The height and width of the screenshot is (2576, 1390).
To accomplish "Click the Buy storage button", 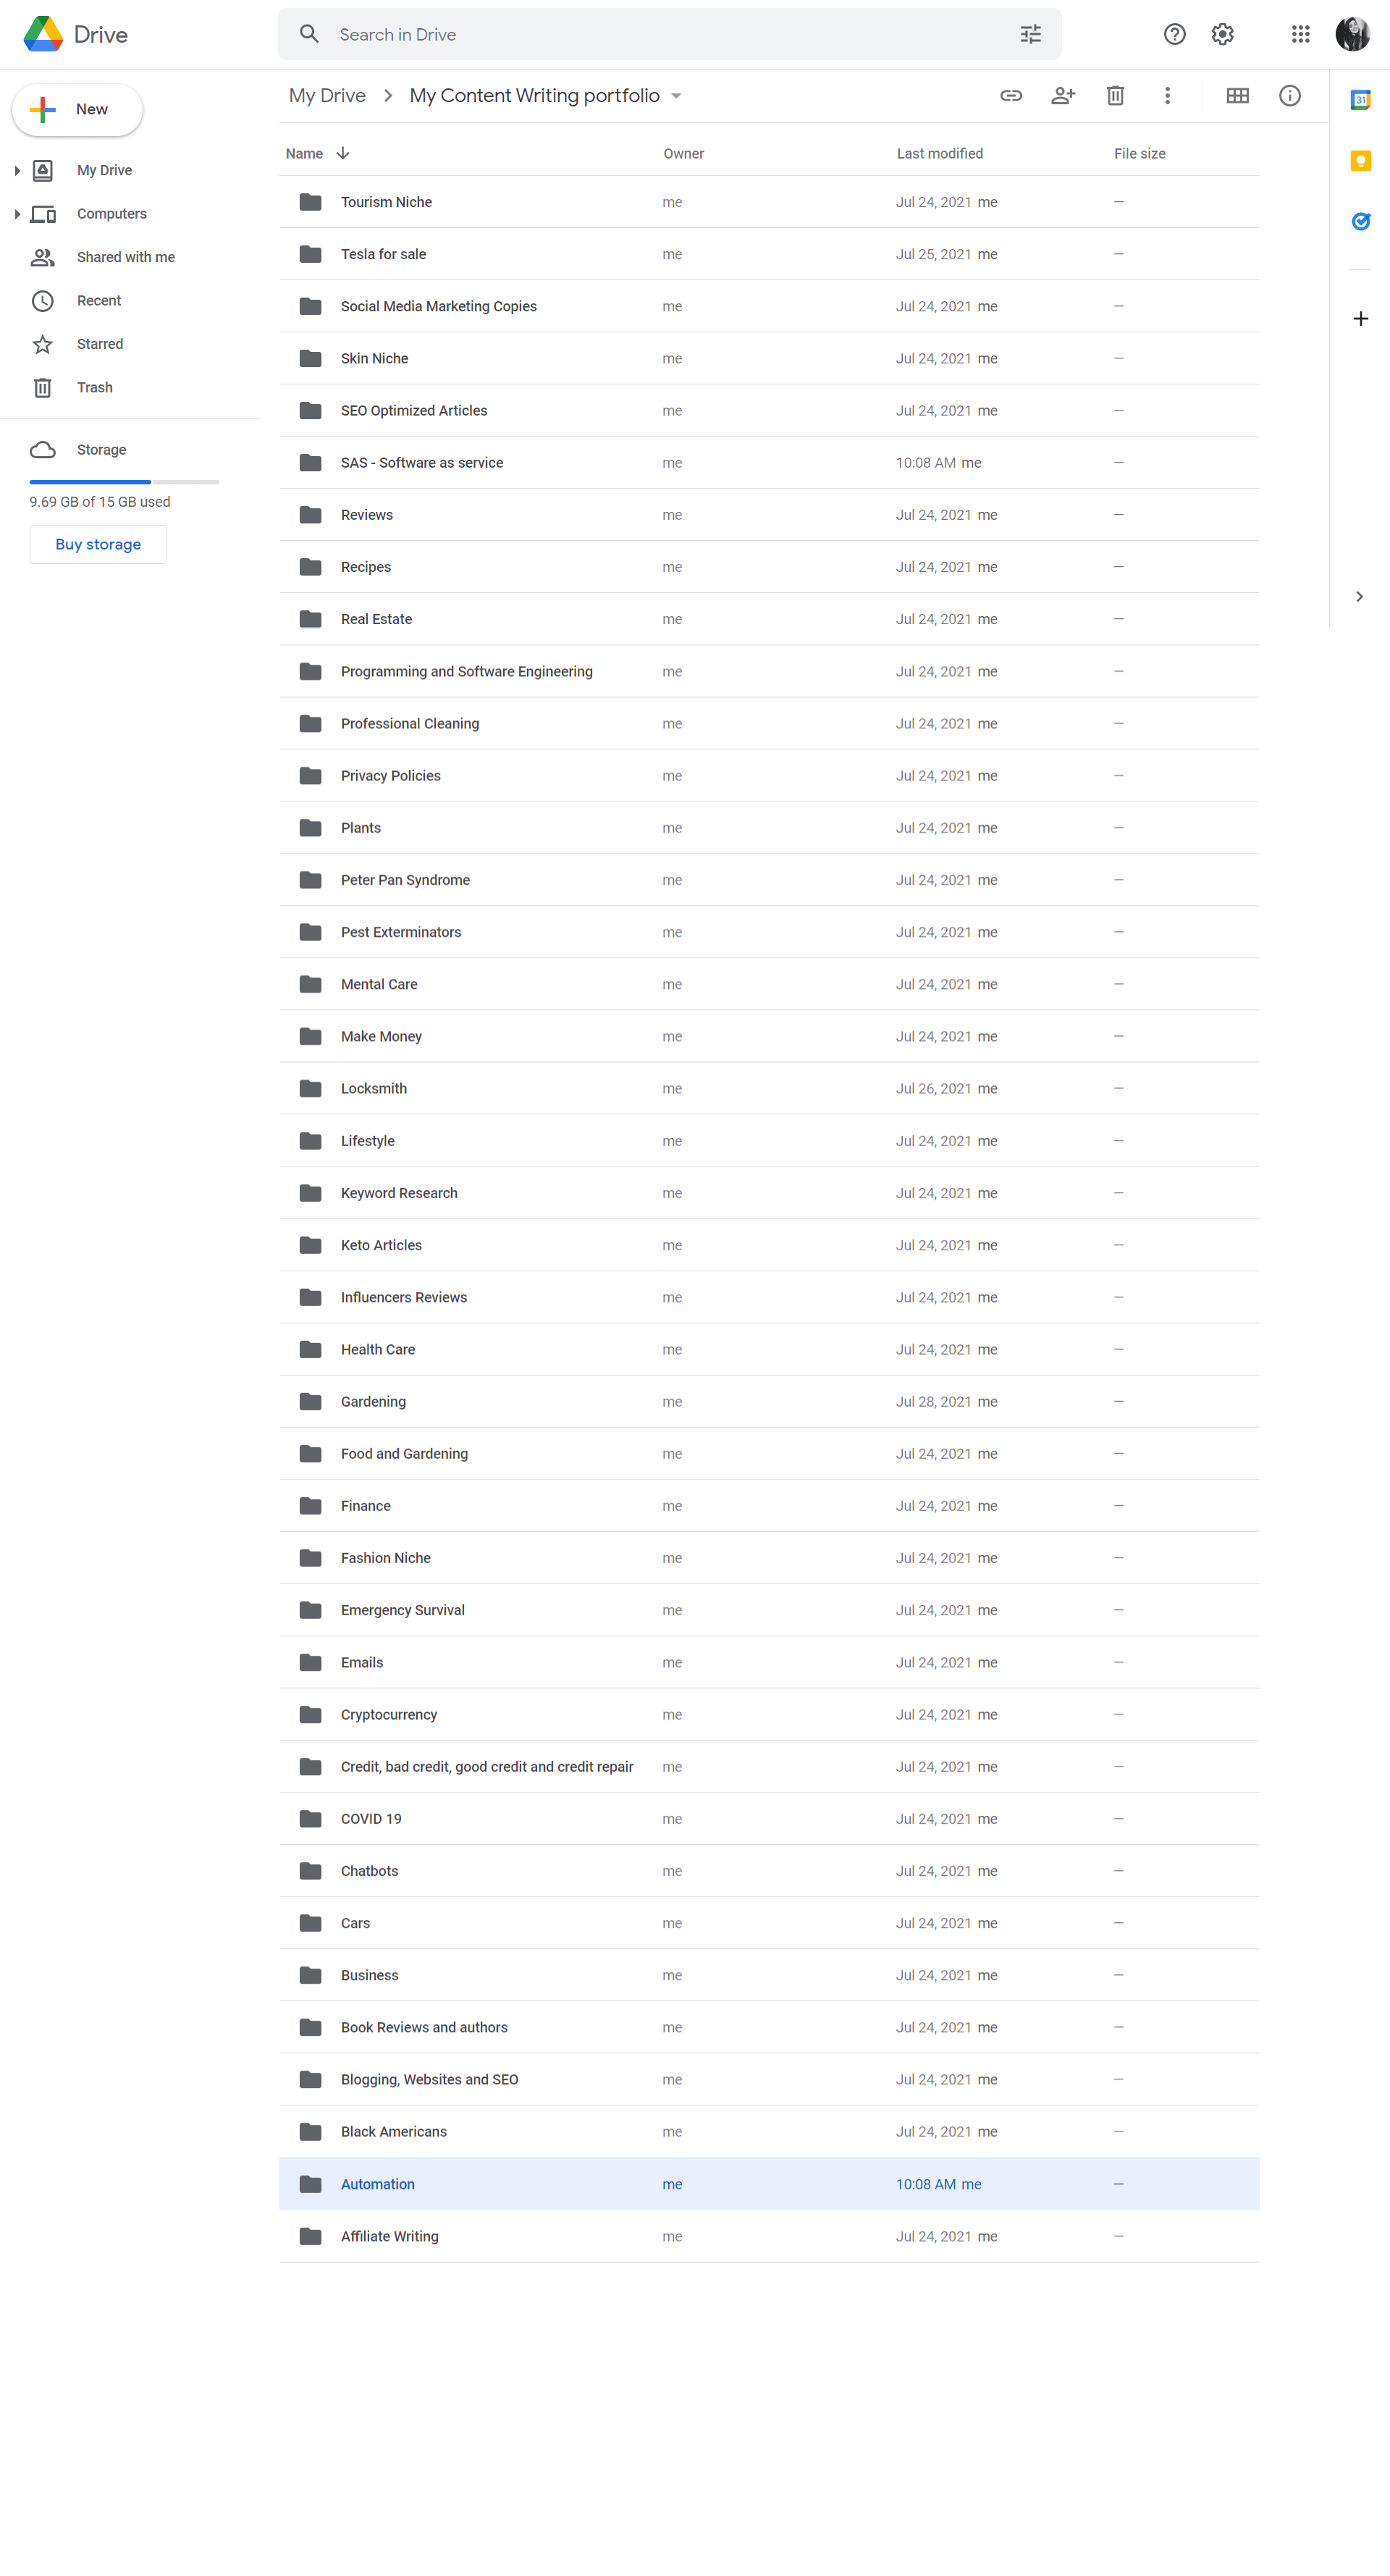I will tap(98, 544).
